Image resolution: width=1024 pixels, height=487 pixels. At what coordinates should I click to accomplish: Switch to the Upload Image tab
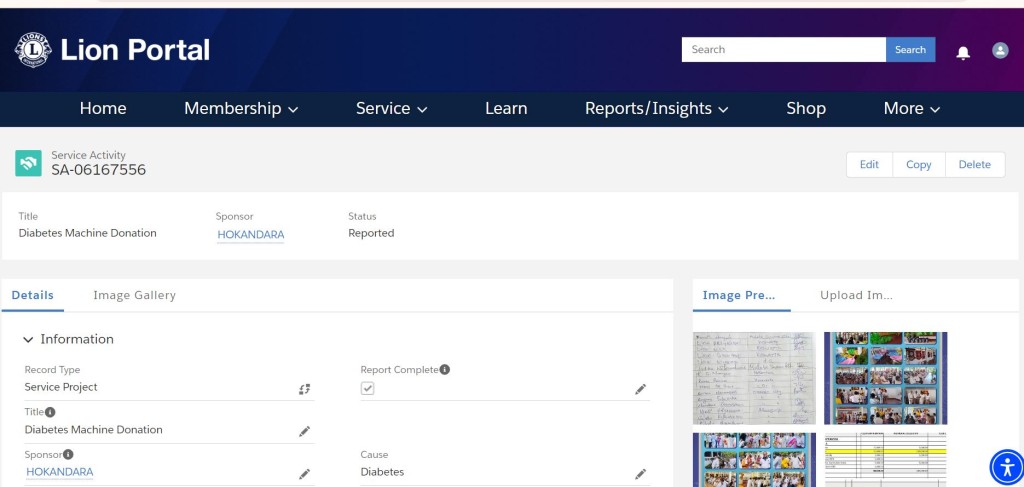pos(856,295)
